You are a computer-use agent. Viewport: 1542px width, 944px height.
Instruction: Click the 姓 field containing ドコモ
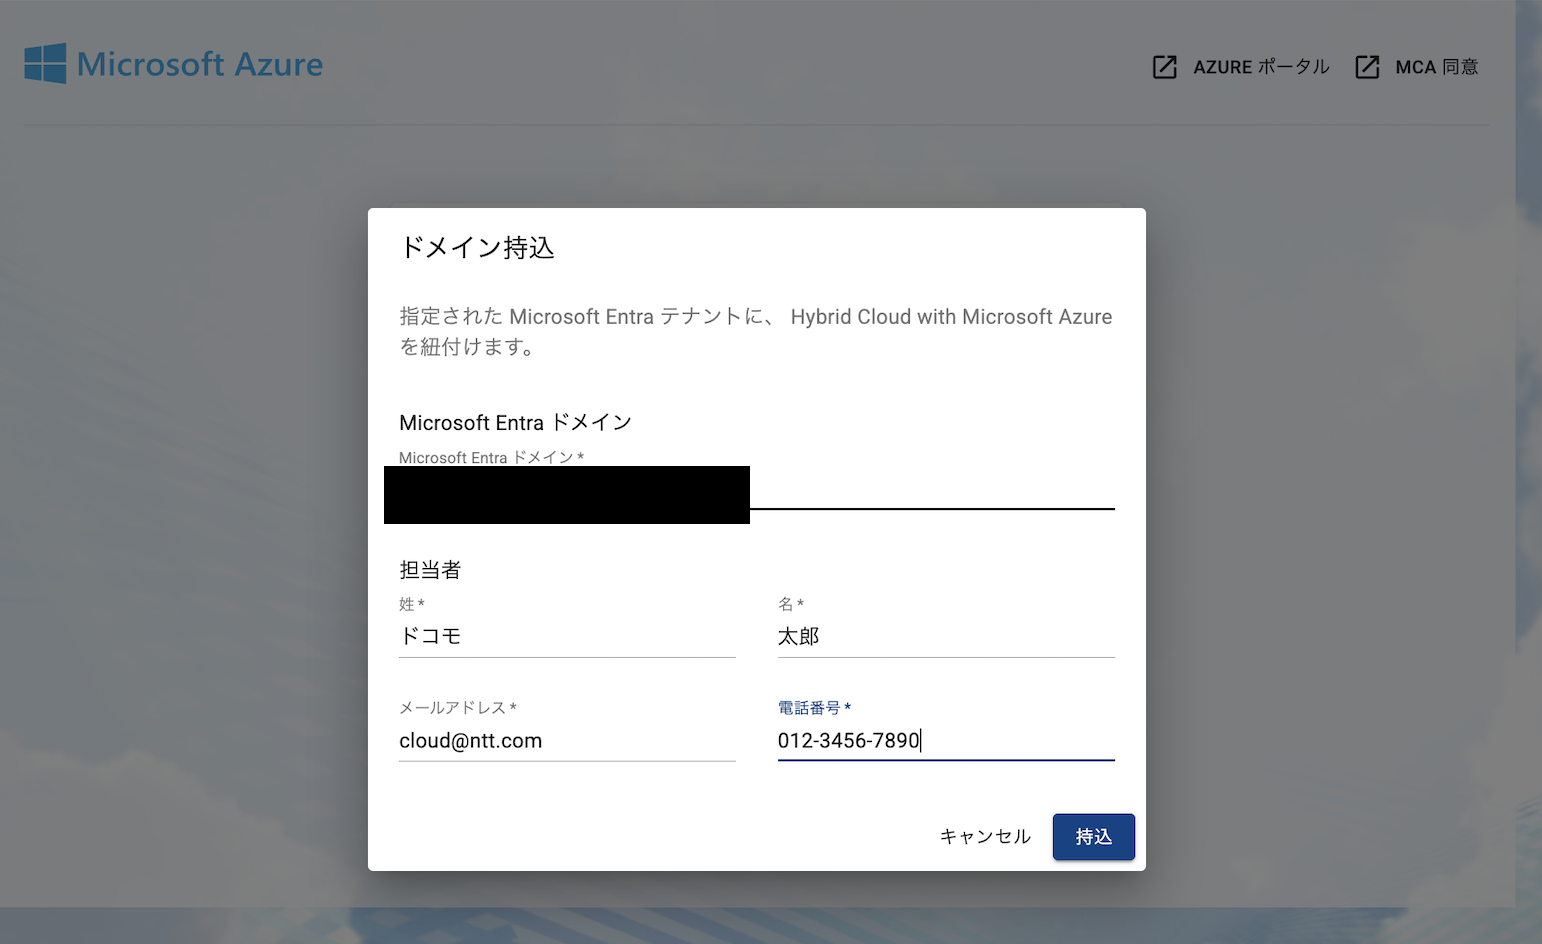[x=566, y=636]
